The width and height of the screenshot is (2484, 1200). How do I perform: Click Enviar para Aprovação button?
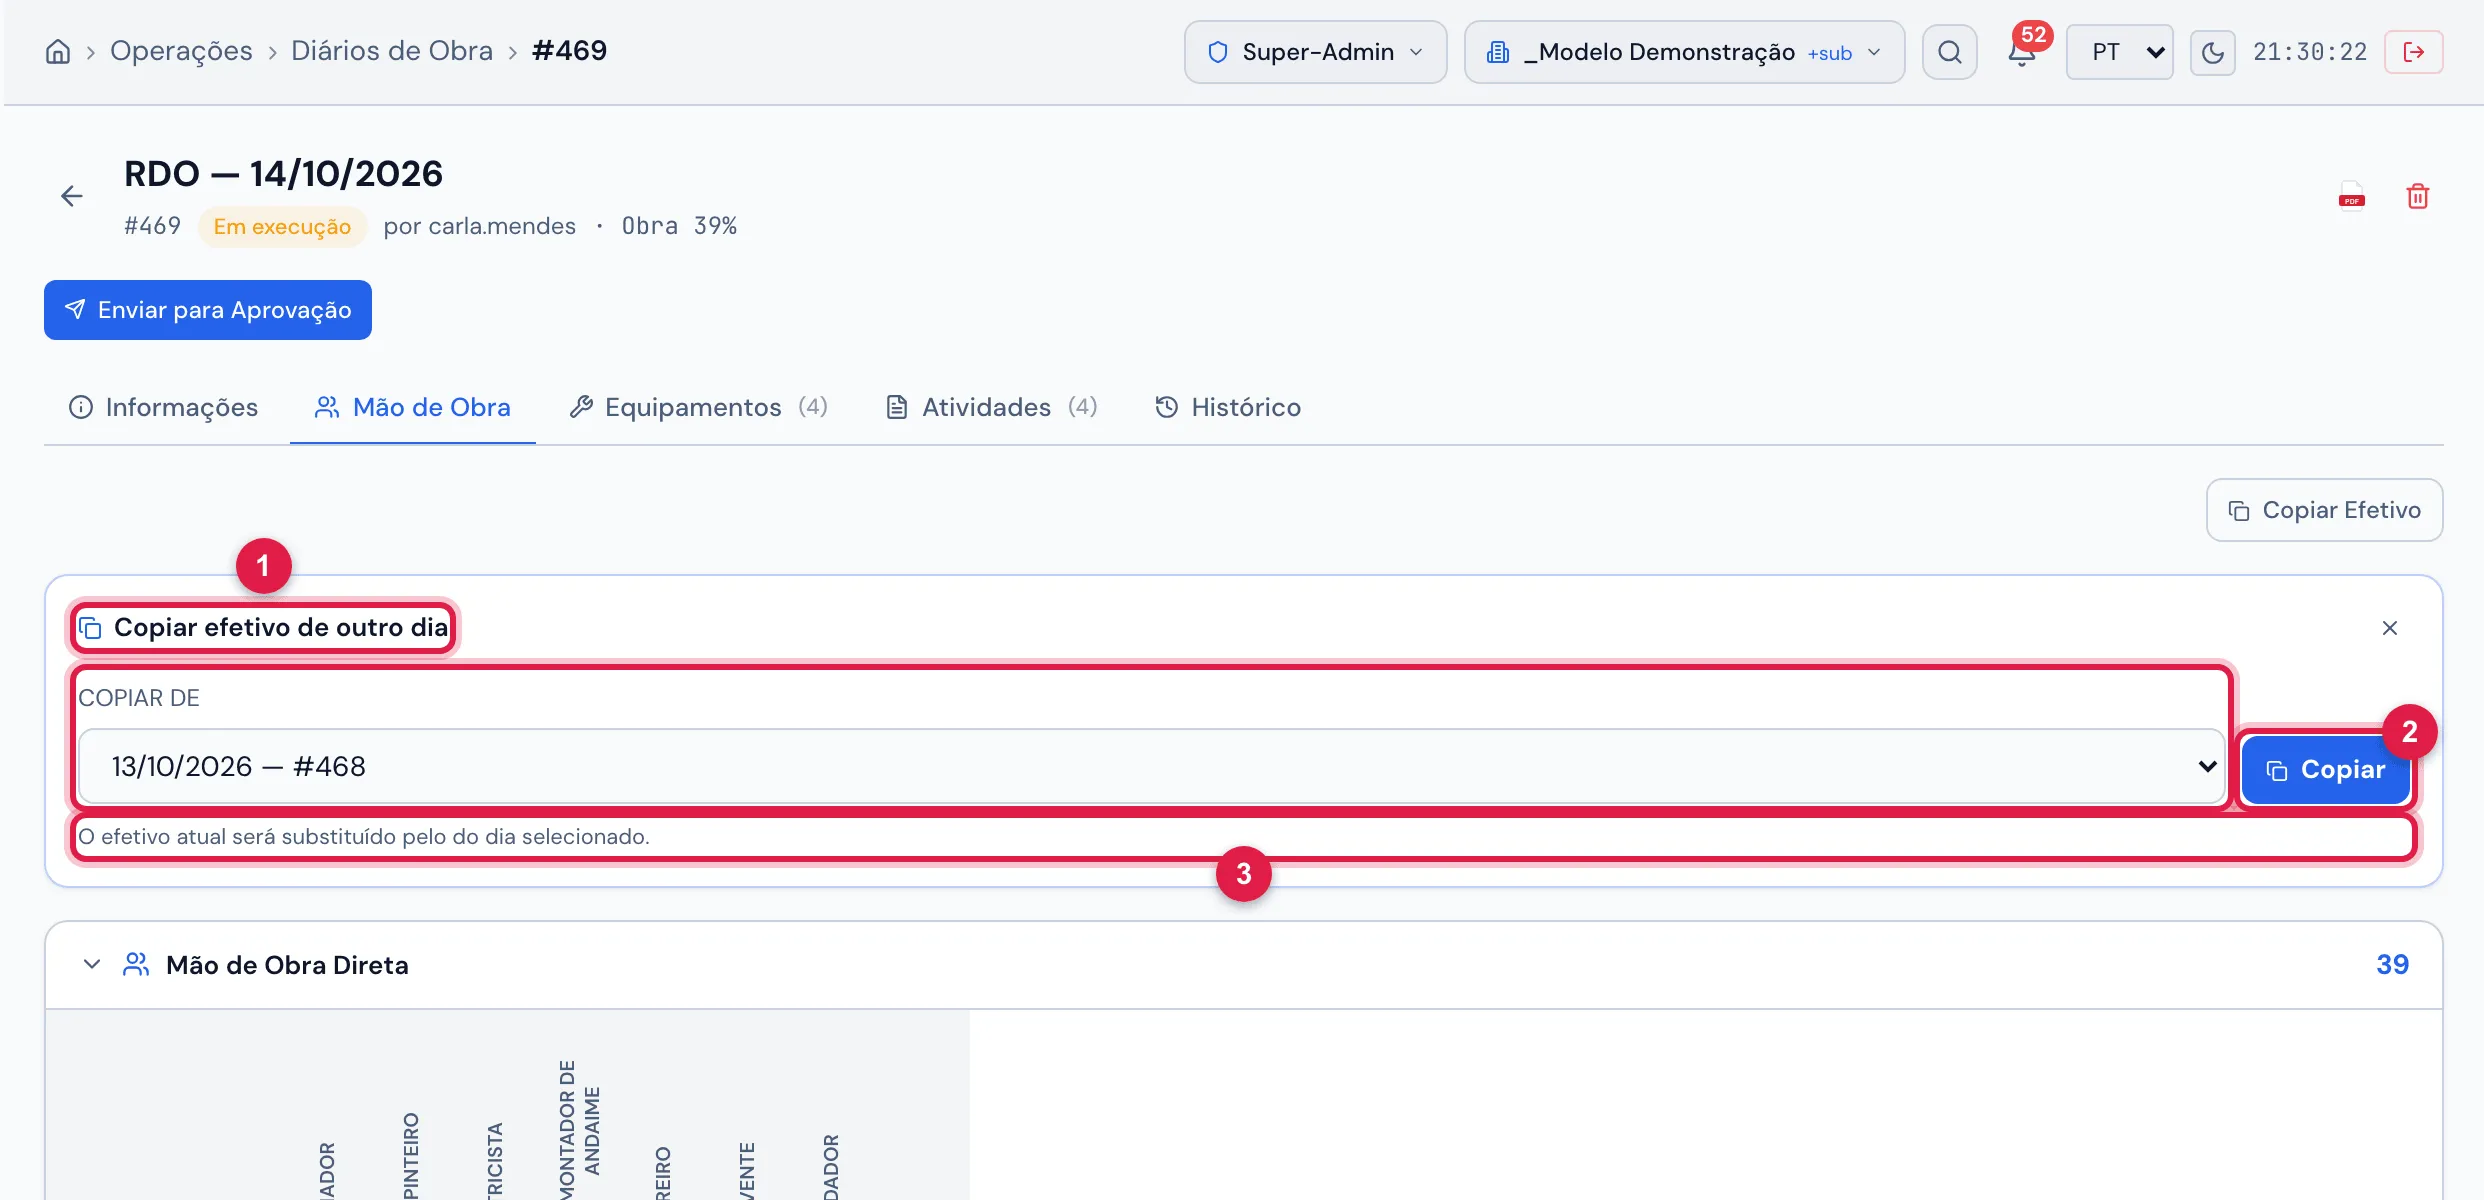point(208,310)
